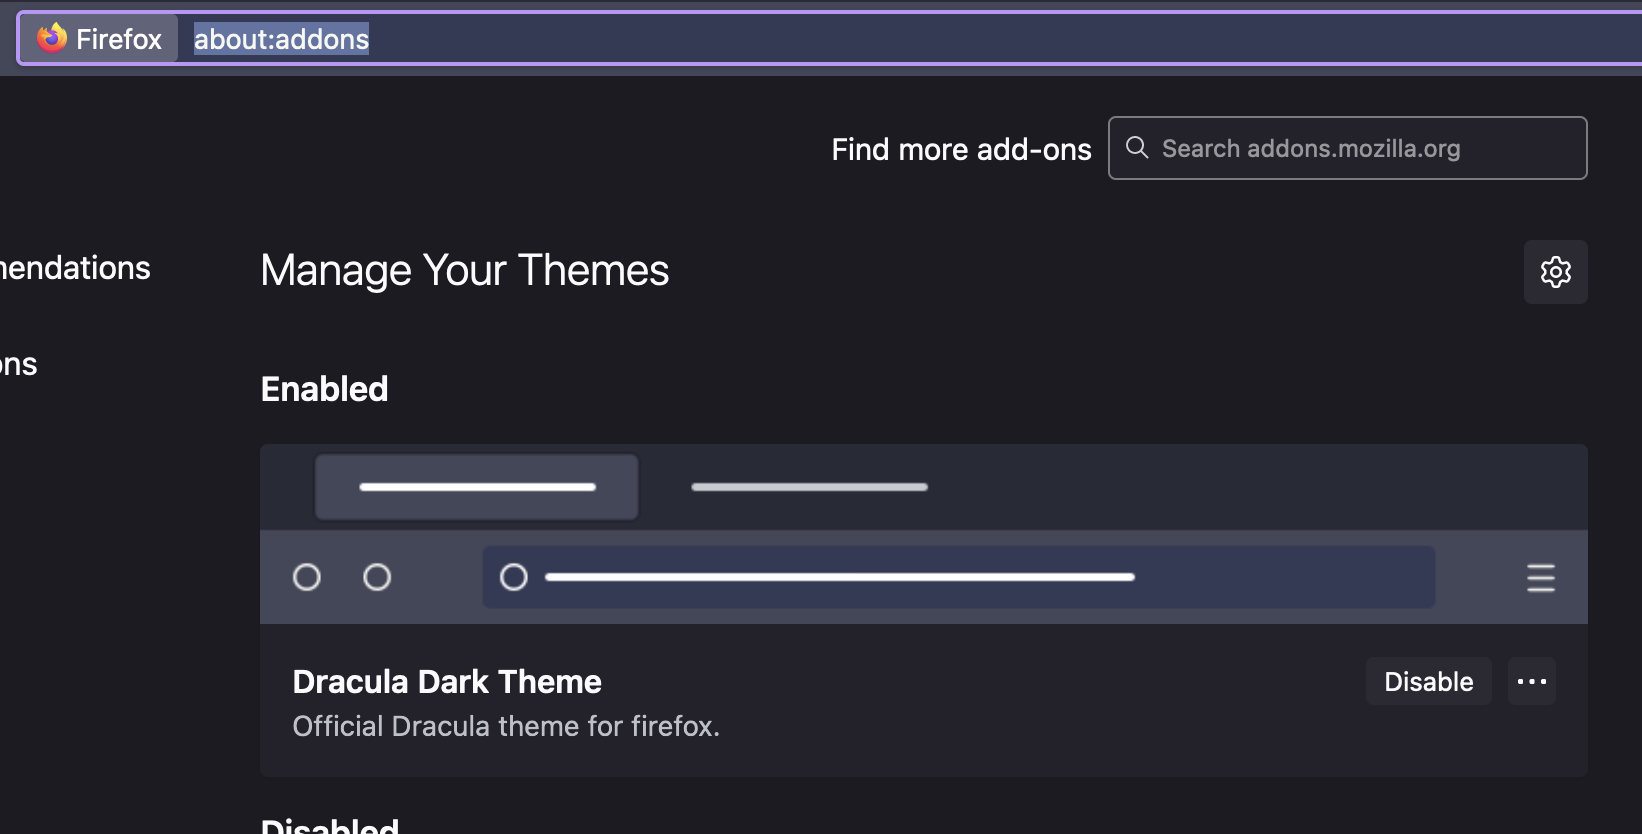Open Recommendations in the sidebar
1642x834 pixels.
point(75,267)
